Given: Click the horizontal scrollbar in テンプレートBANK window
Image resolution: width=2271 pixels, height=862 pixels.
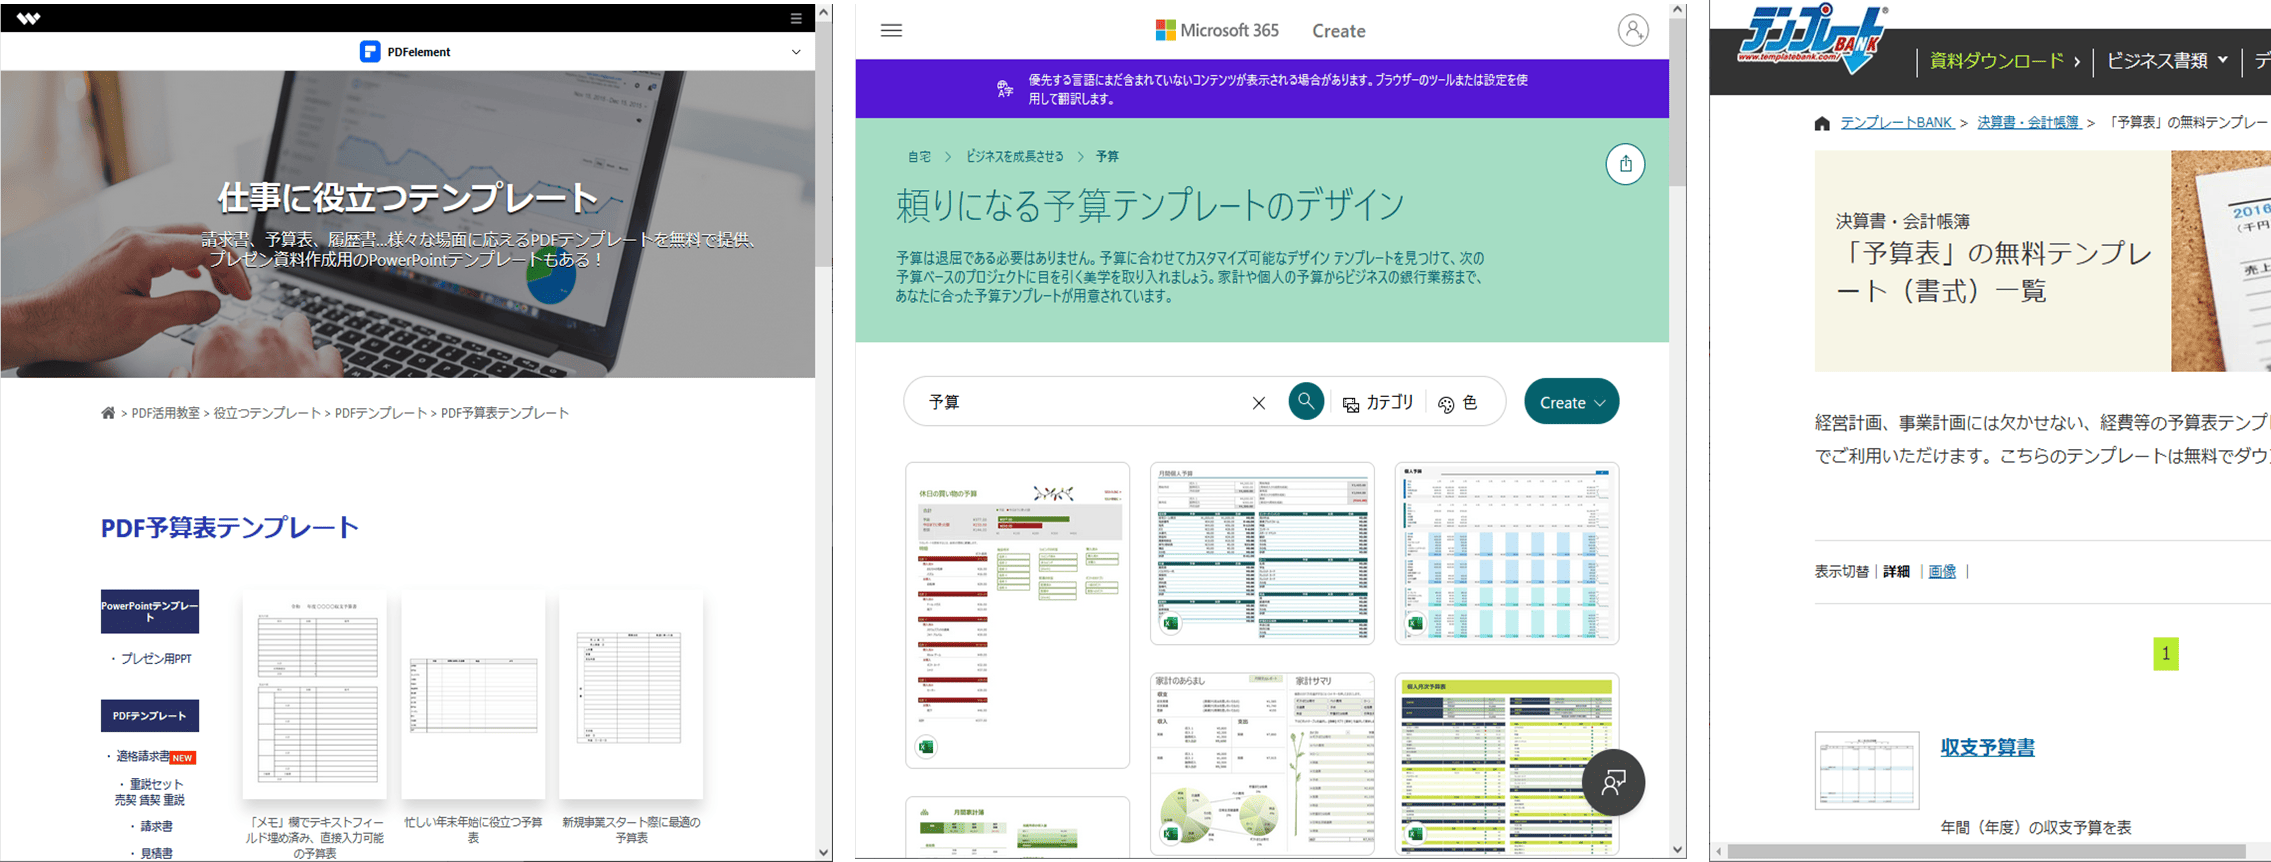Looking at the screenshot, I should [1987, 852].
